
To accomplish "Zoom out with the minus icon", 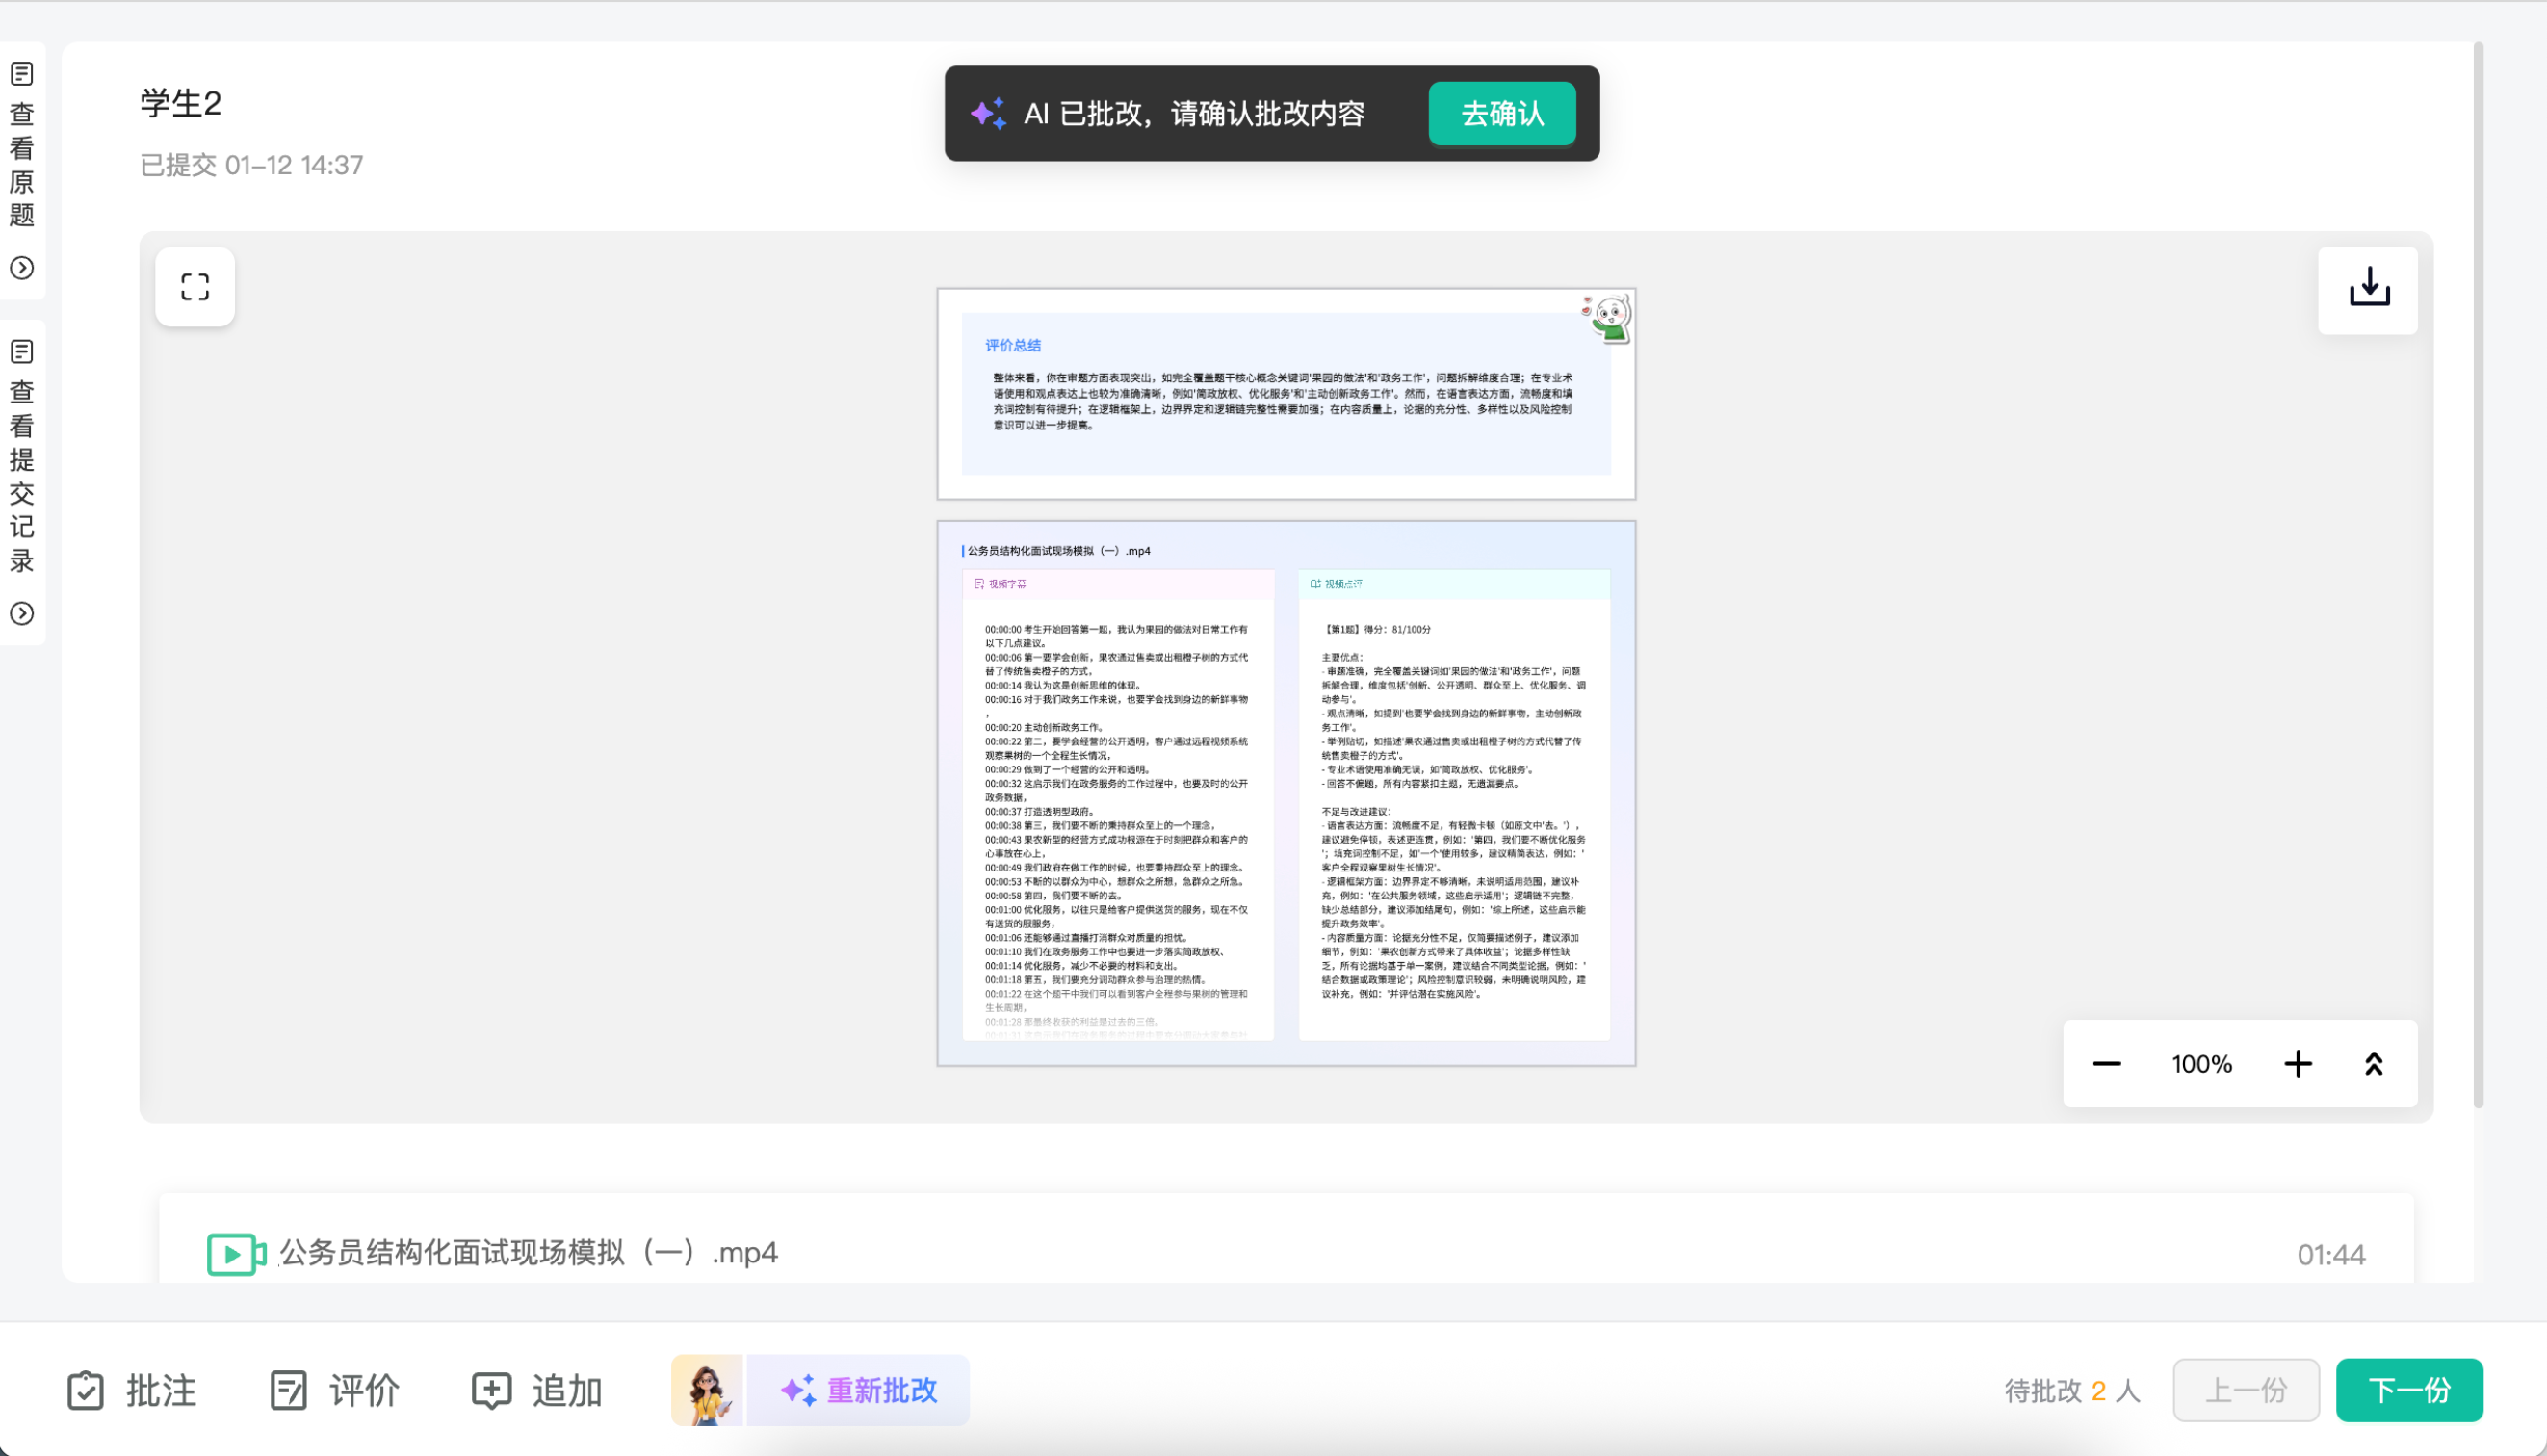I will pyautogui.click(x=2106, y=1064).
